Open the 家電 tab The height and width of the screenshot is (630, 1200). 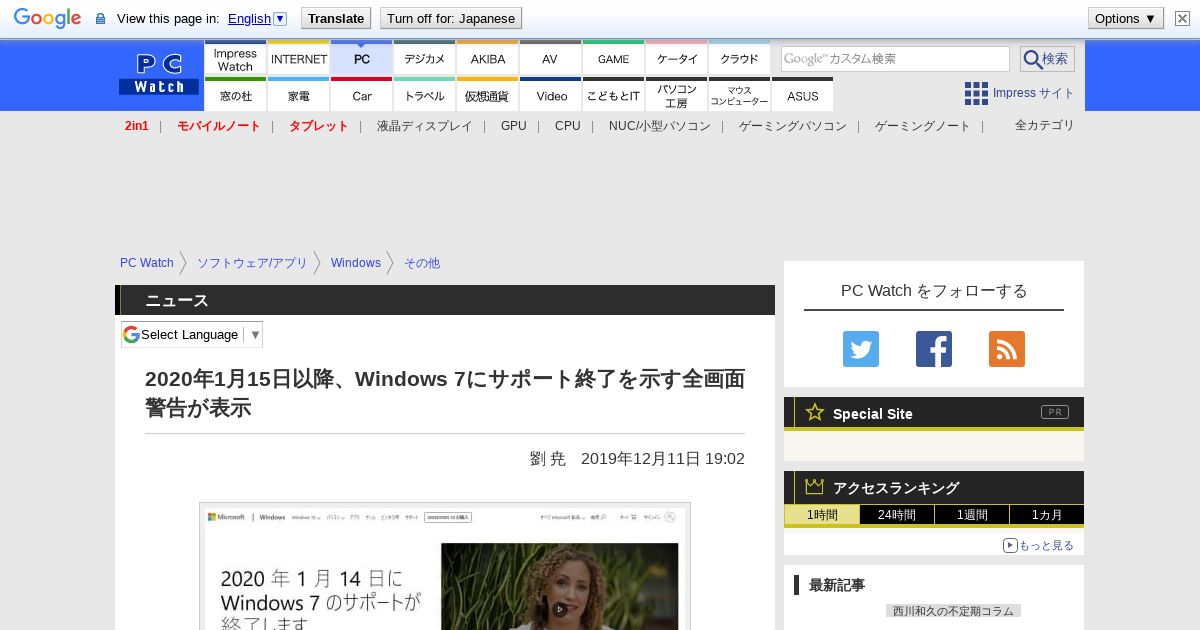(x=298, y=95)
